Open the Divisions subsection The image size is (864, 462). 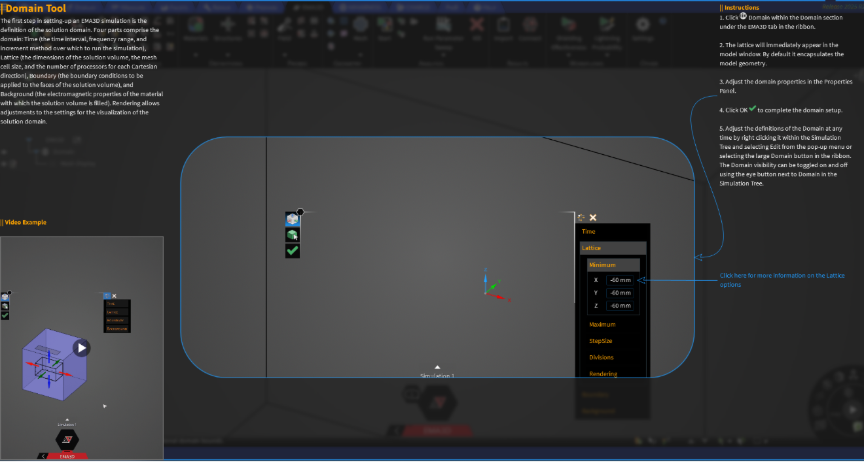click(601, 357)
